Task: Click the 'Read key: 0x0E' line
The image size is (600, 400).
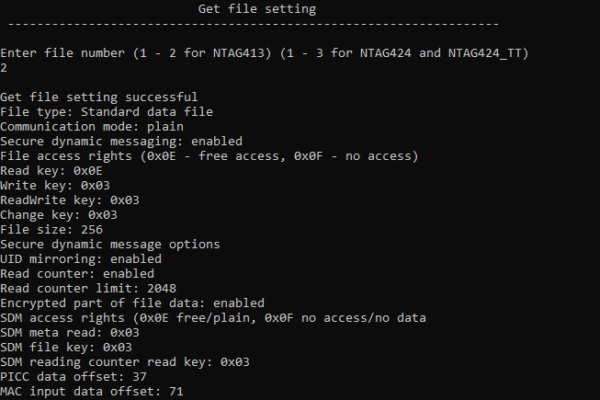Action: (x=51, y=171)
